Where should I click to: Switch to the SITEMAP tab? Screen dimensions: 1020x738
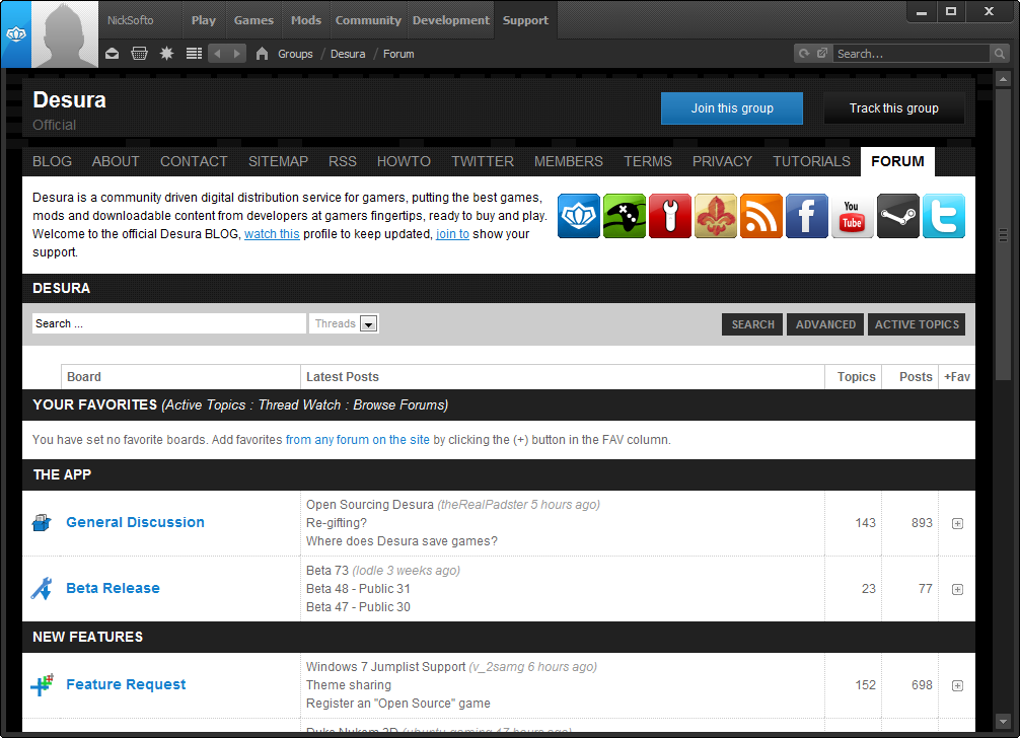click(x=278, y=161)
